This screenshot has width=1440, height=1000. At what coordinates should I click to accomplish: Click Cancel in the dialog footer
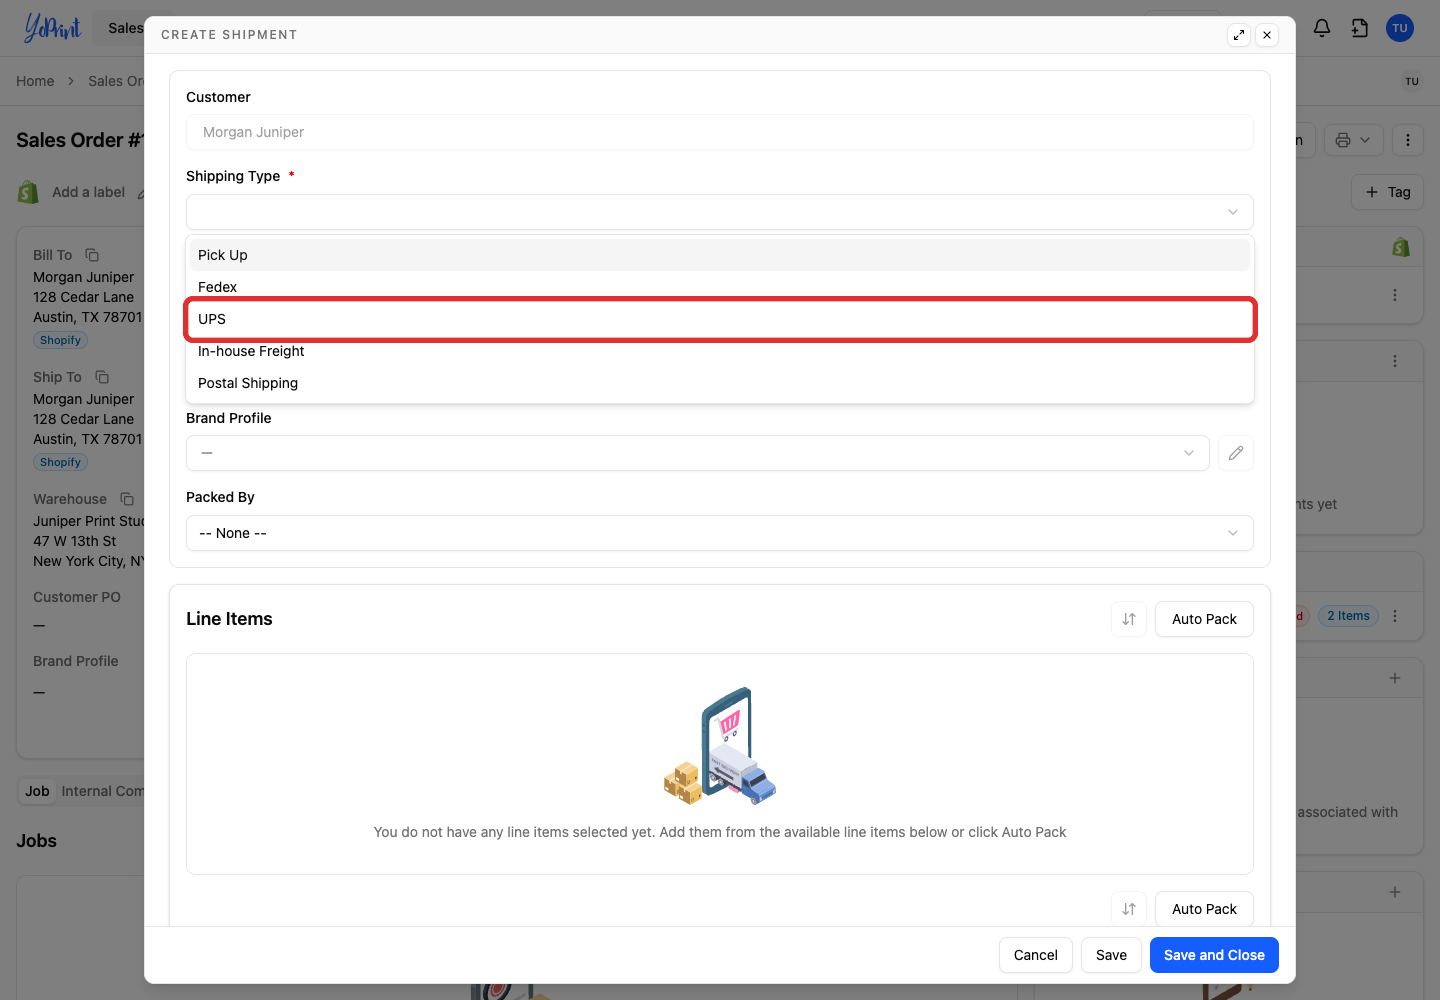click(1036, 955)
